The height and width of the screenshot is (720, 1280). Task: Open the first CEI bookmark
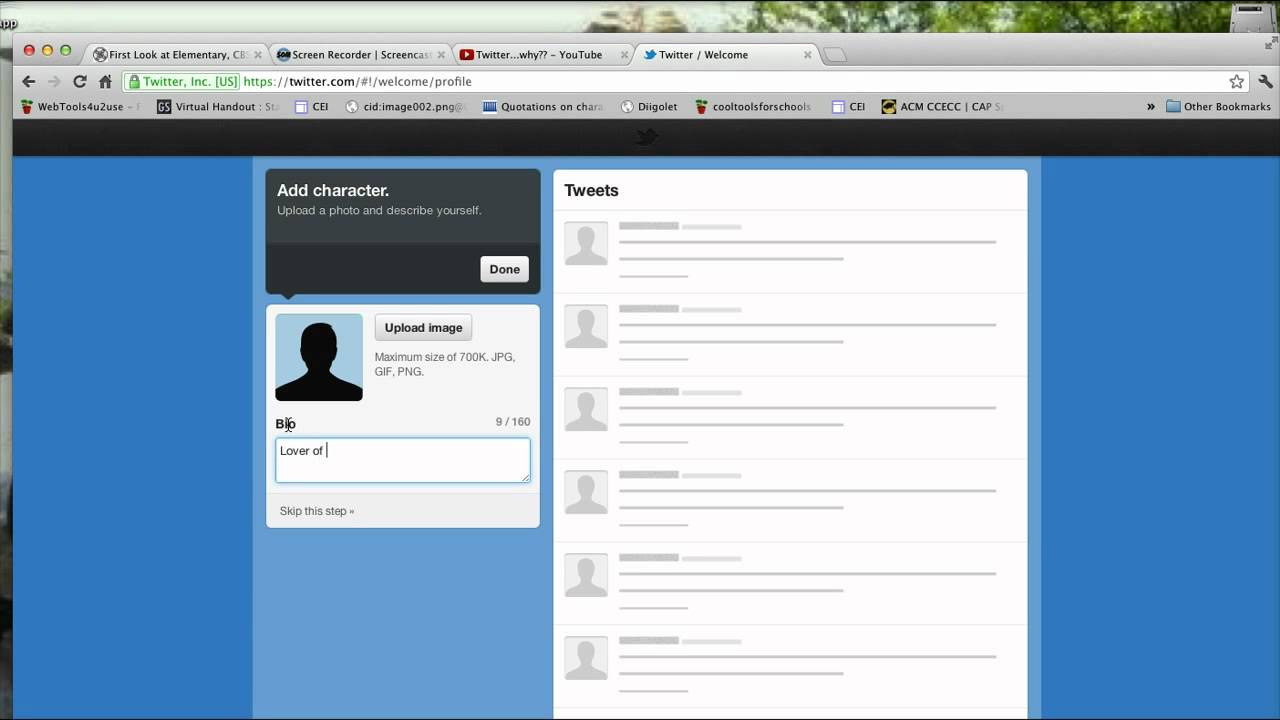(311, 107)
